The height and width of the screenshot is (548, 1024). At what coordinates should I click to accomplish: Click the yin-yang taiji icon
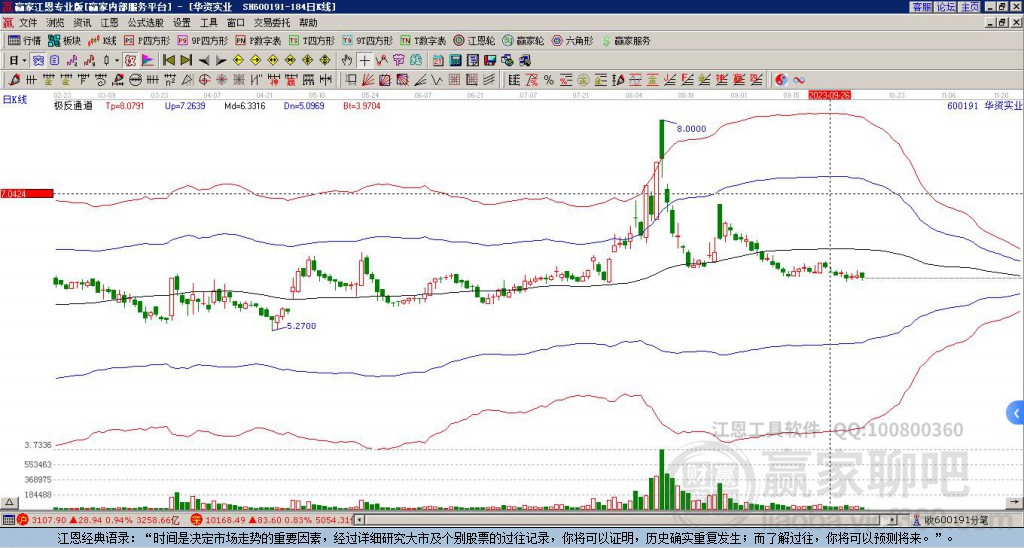click(x=781, y=80)
